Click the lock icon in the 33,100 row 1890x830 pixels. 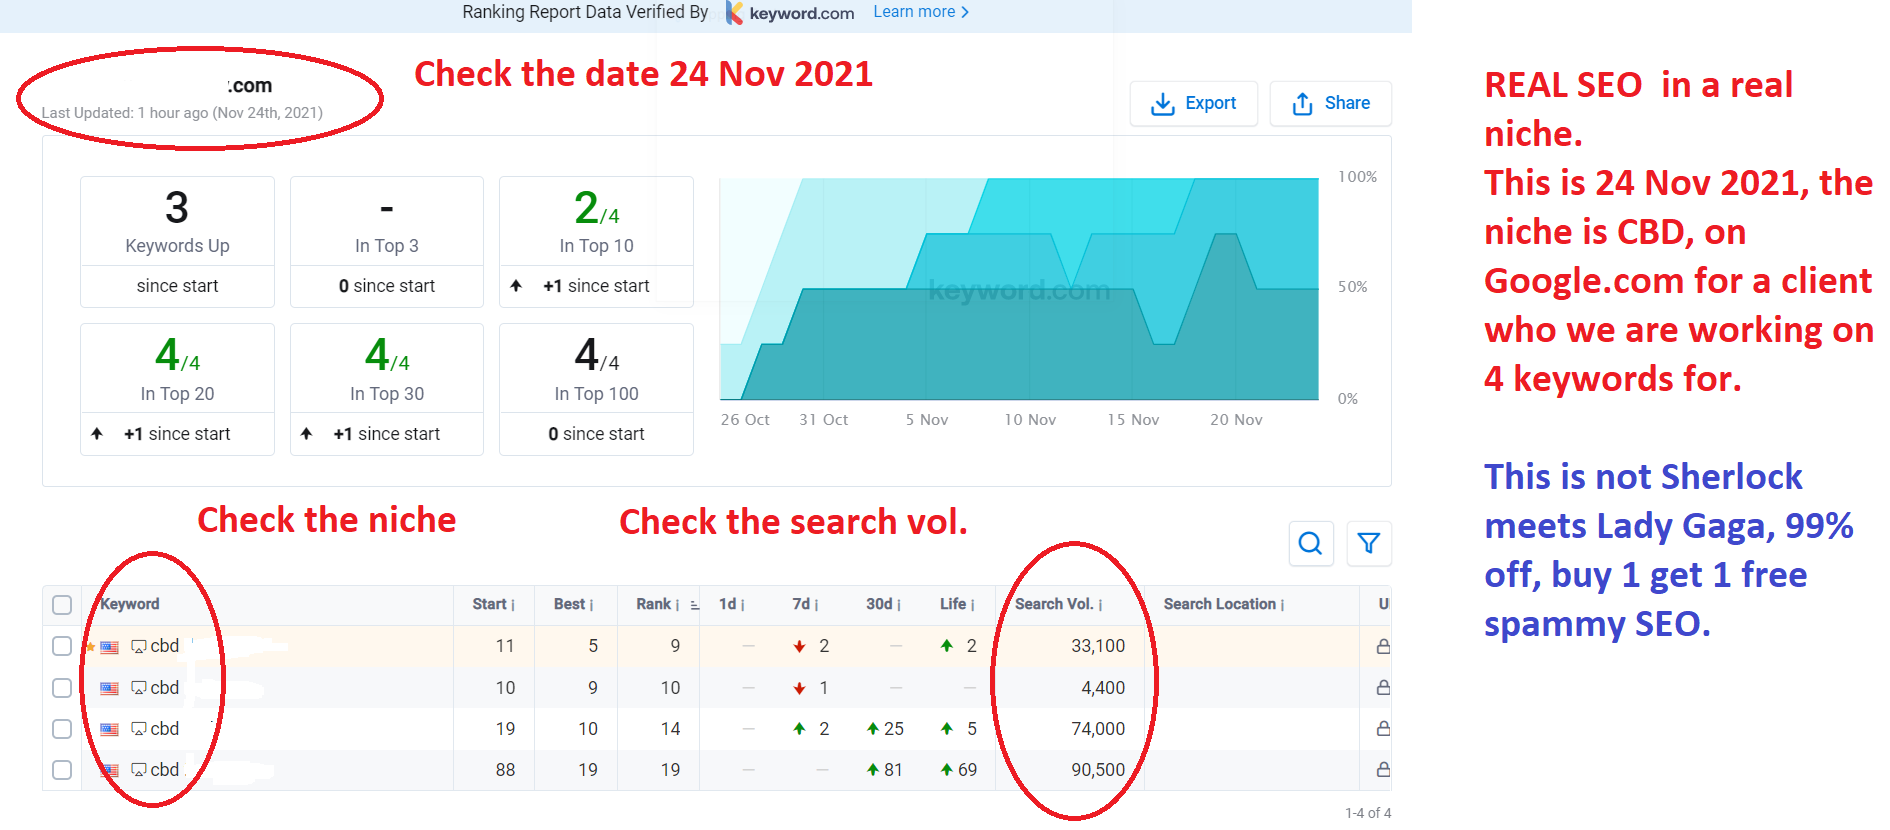(1383, 646)
